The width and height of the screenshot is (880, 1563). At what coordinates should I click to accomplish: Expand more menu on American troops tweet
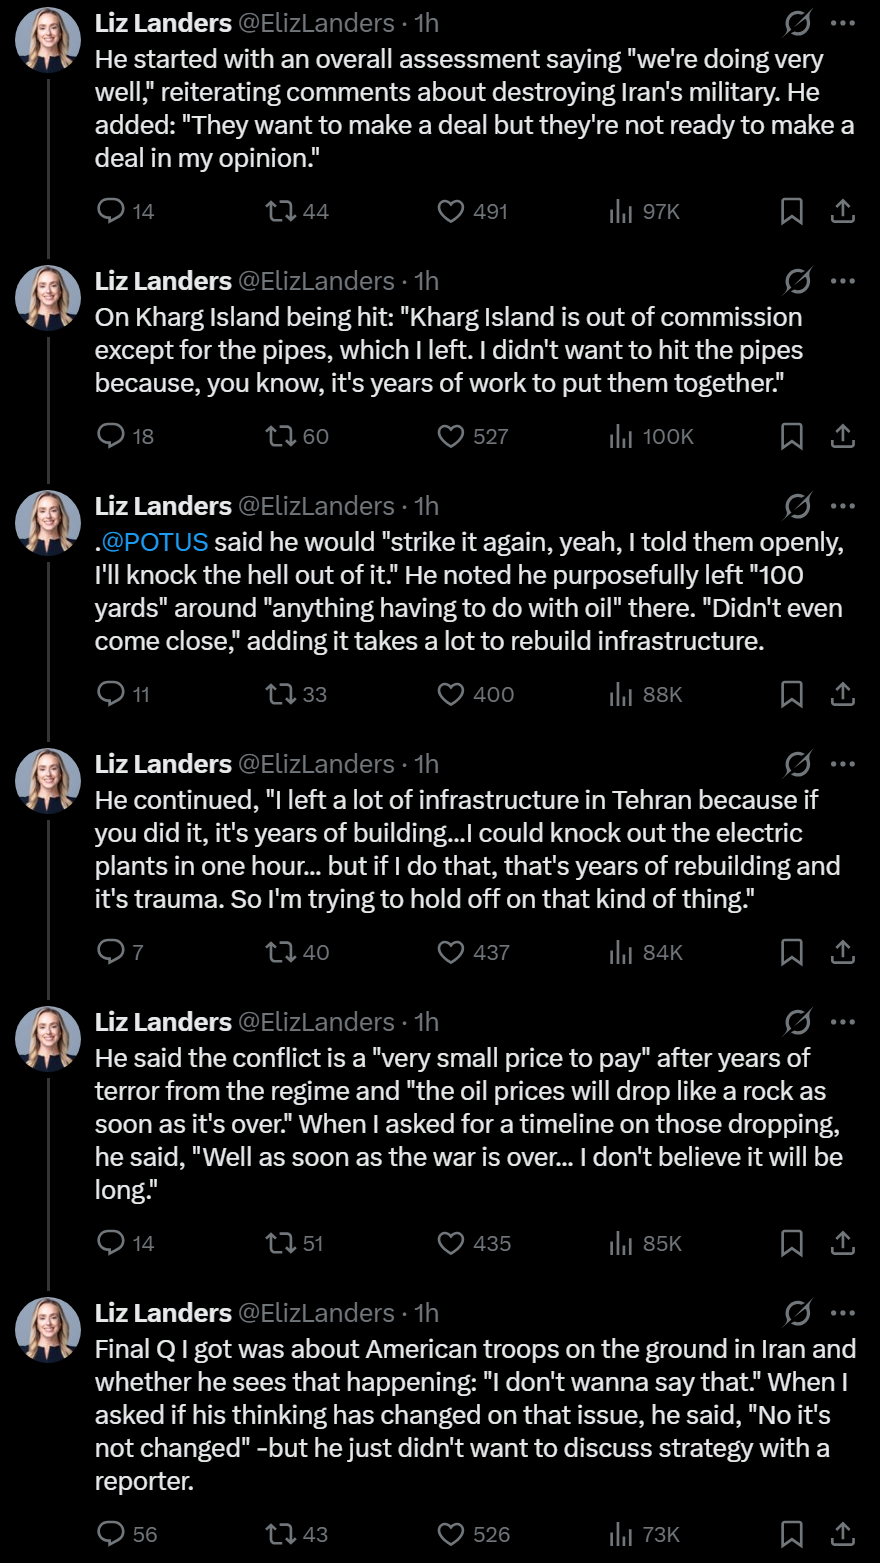click(843, 1313)
